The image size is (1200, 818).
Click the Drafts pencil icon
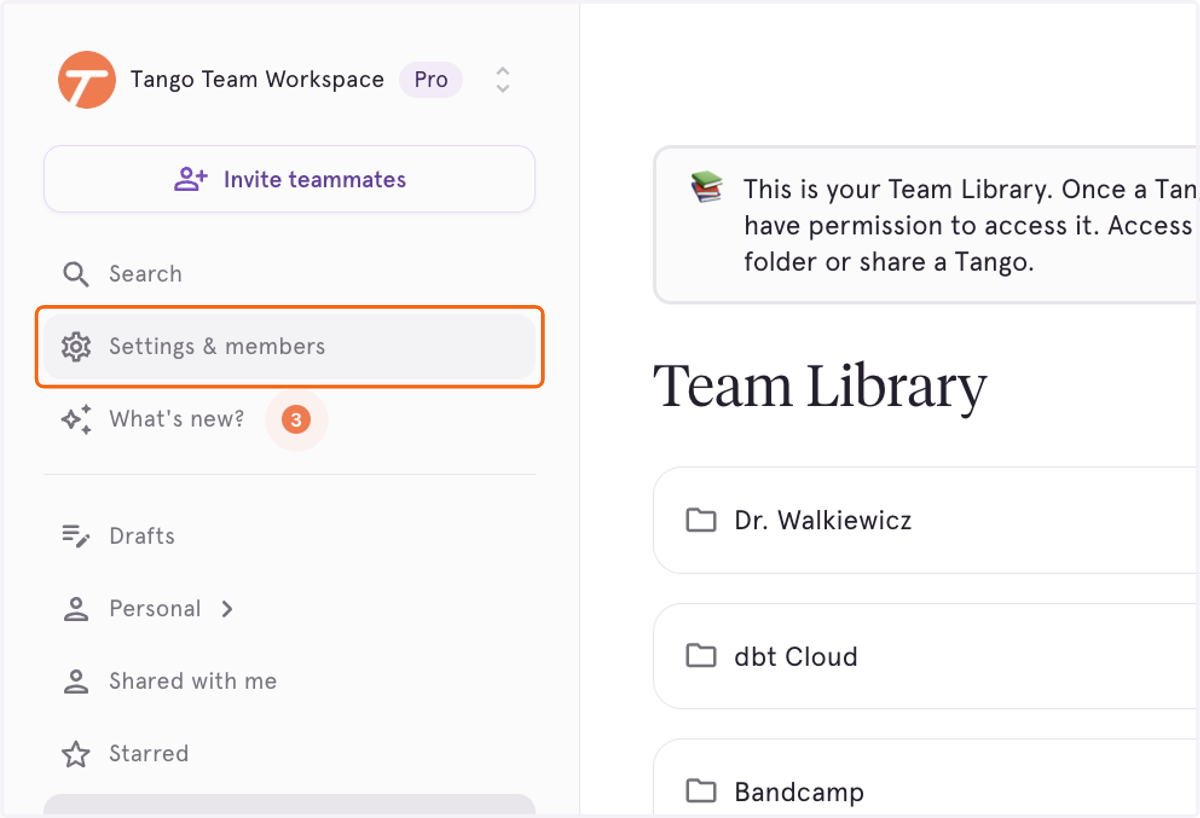(76, 536)
